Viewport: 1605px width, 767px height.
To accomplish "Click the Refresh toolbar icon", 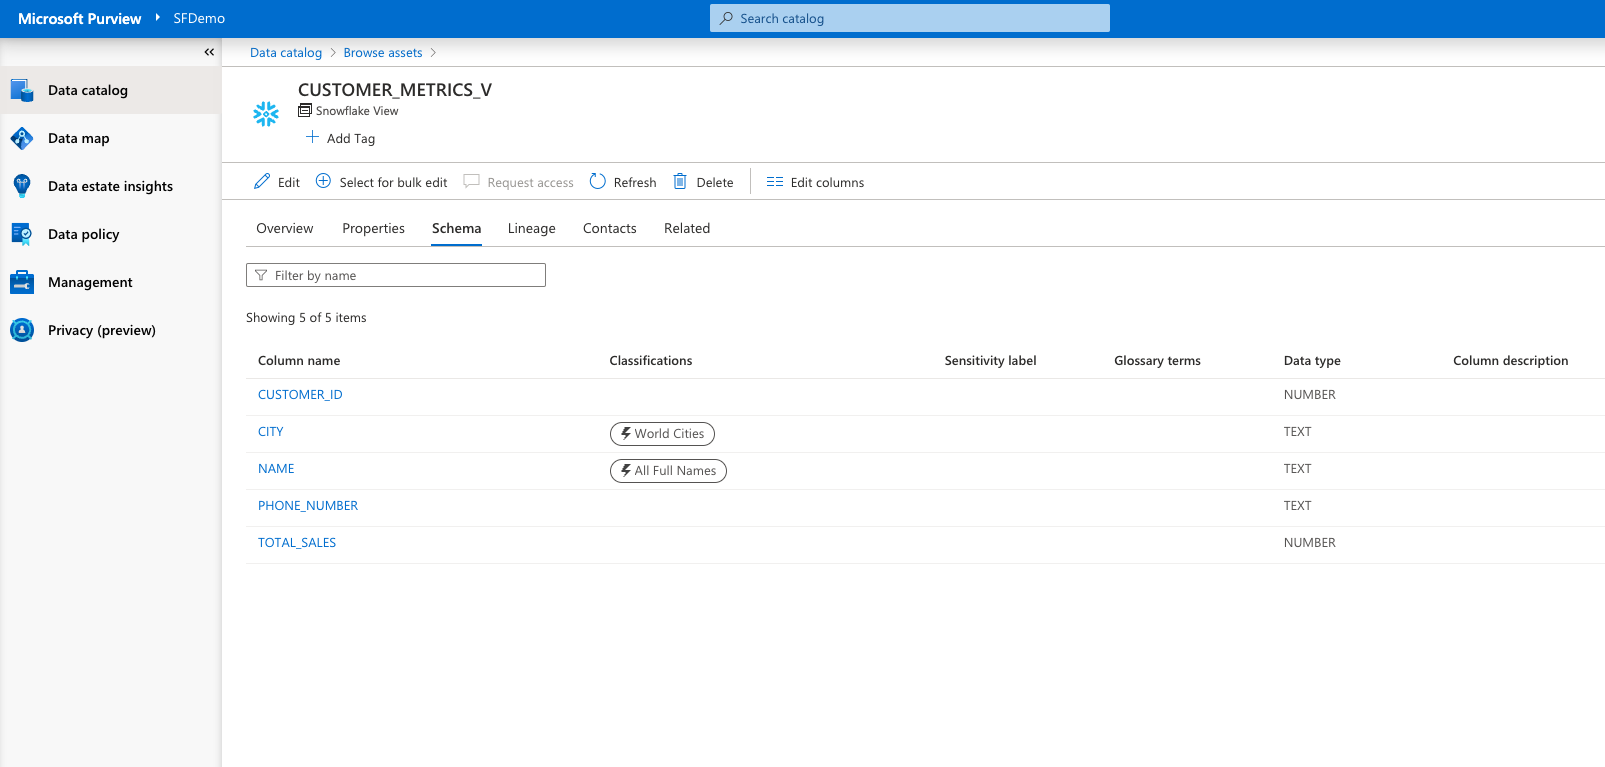I will (598, 181).
